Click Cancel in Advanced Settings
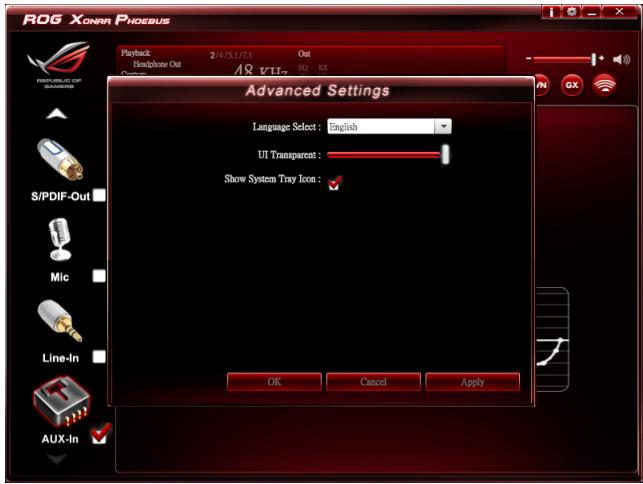 point(373,382)
